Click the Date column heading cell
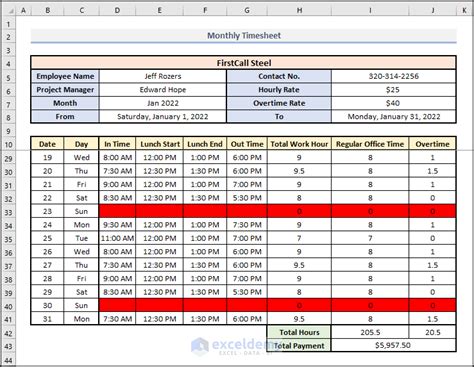Screen dimensions: 474x367 coord(47,144)
